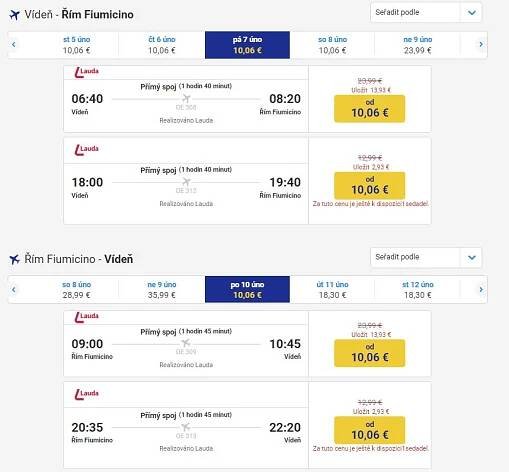Select return date so 8 úno
The image size is (509, 472).
[76, 289]
